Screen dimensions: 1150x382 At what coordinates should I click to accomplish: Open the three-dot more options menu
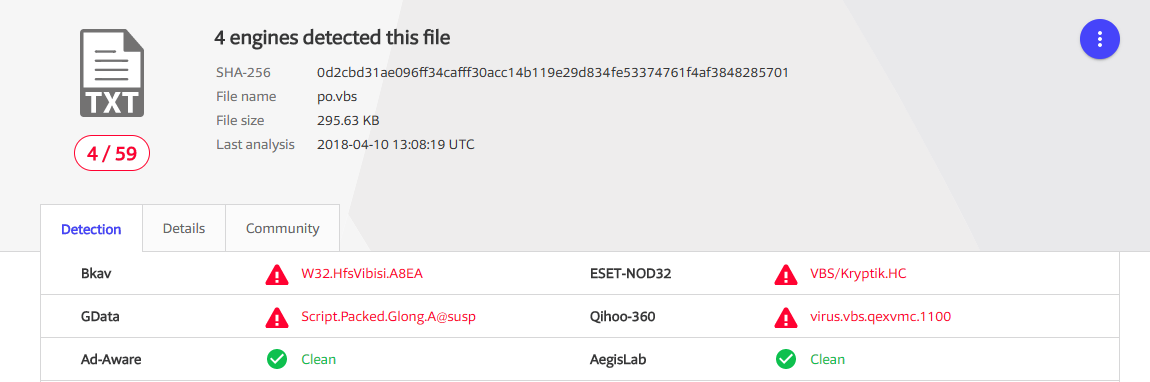coord(1099,39)
